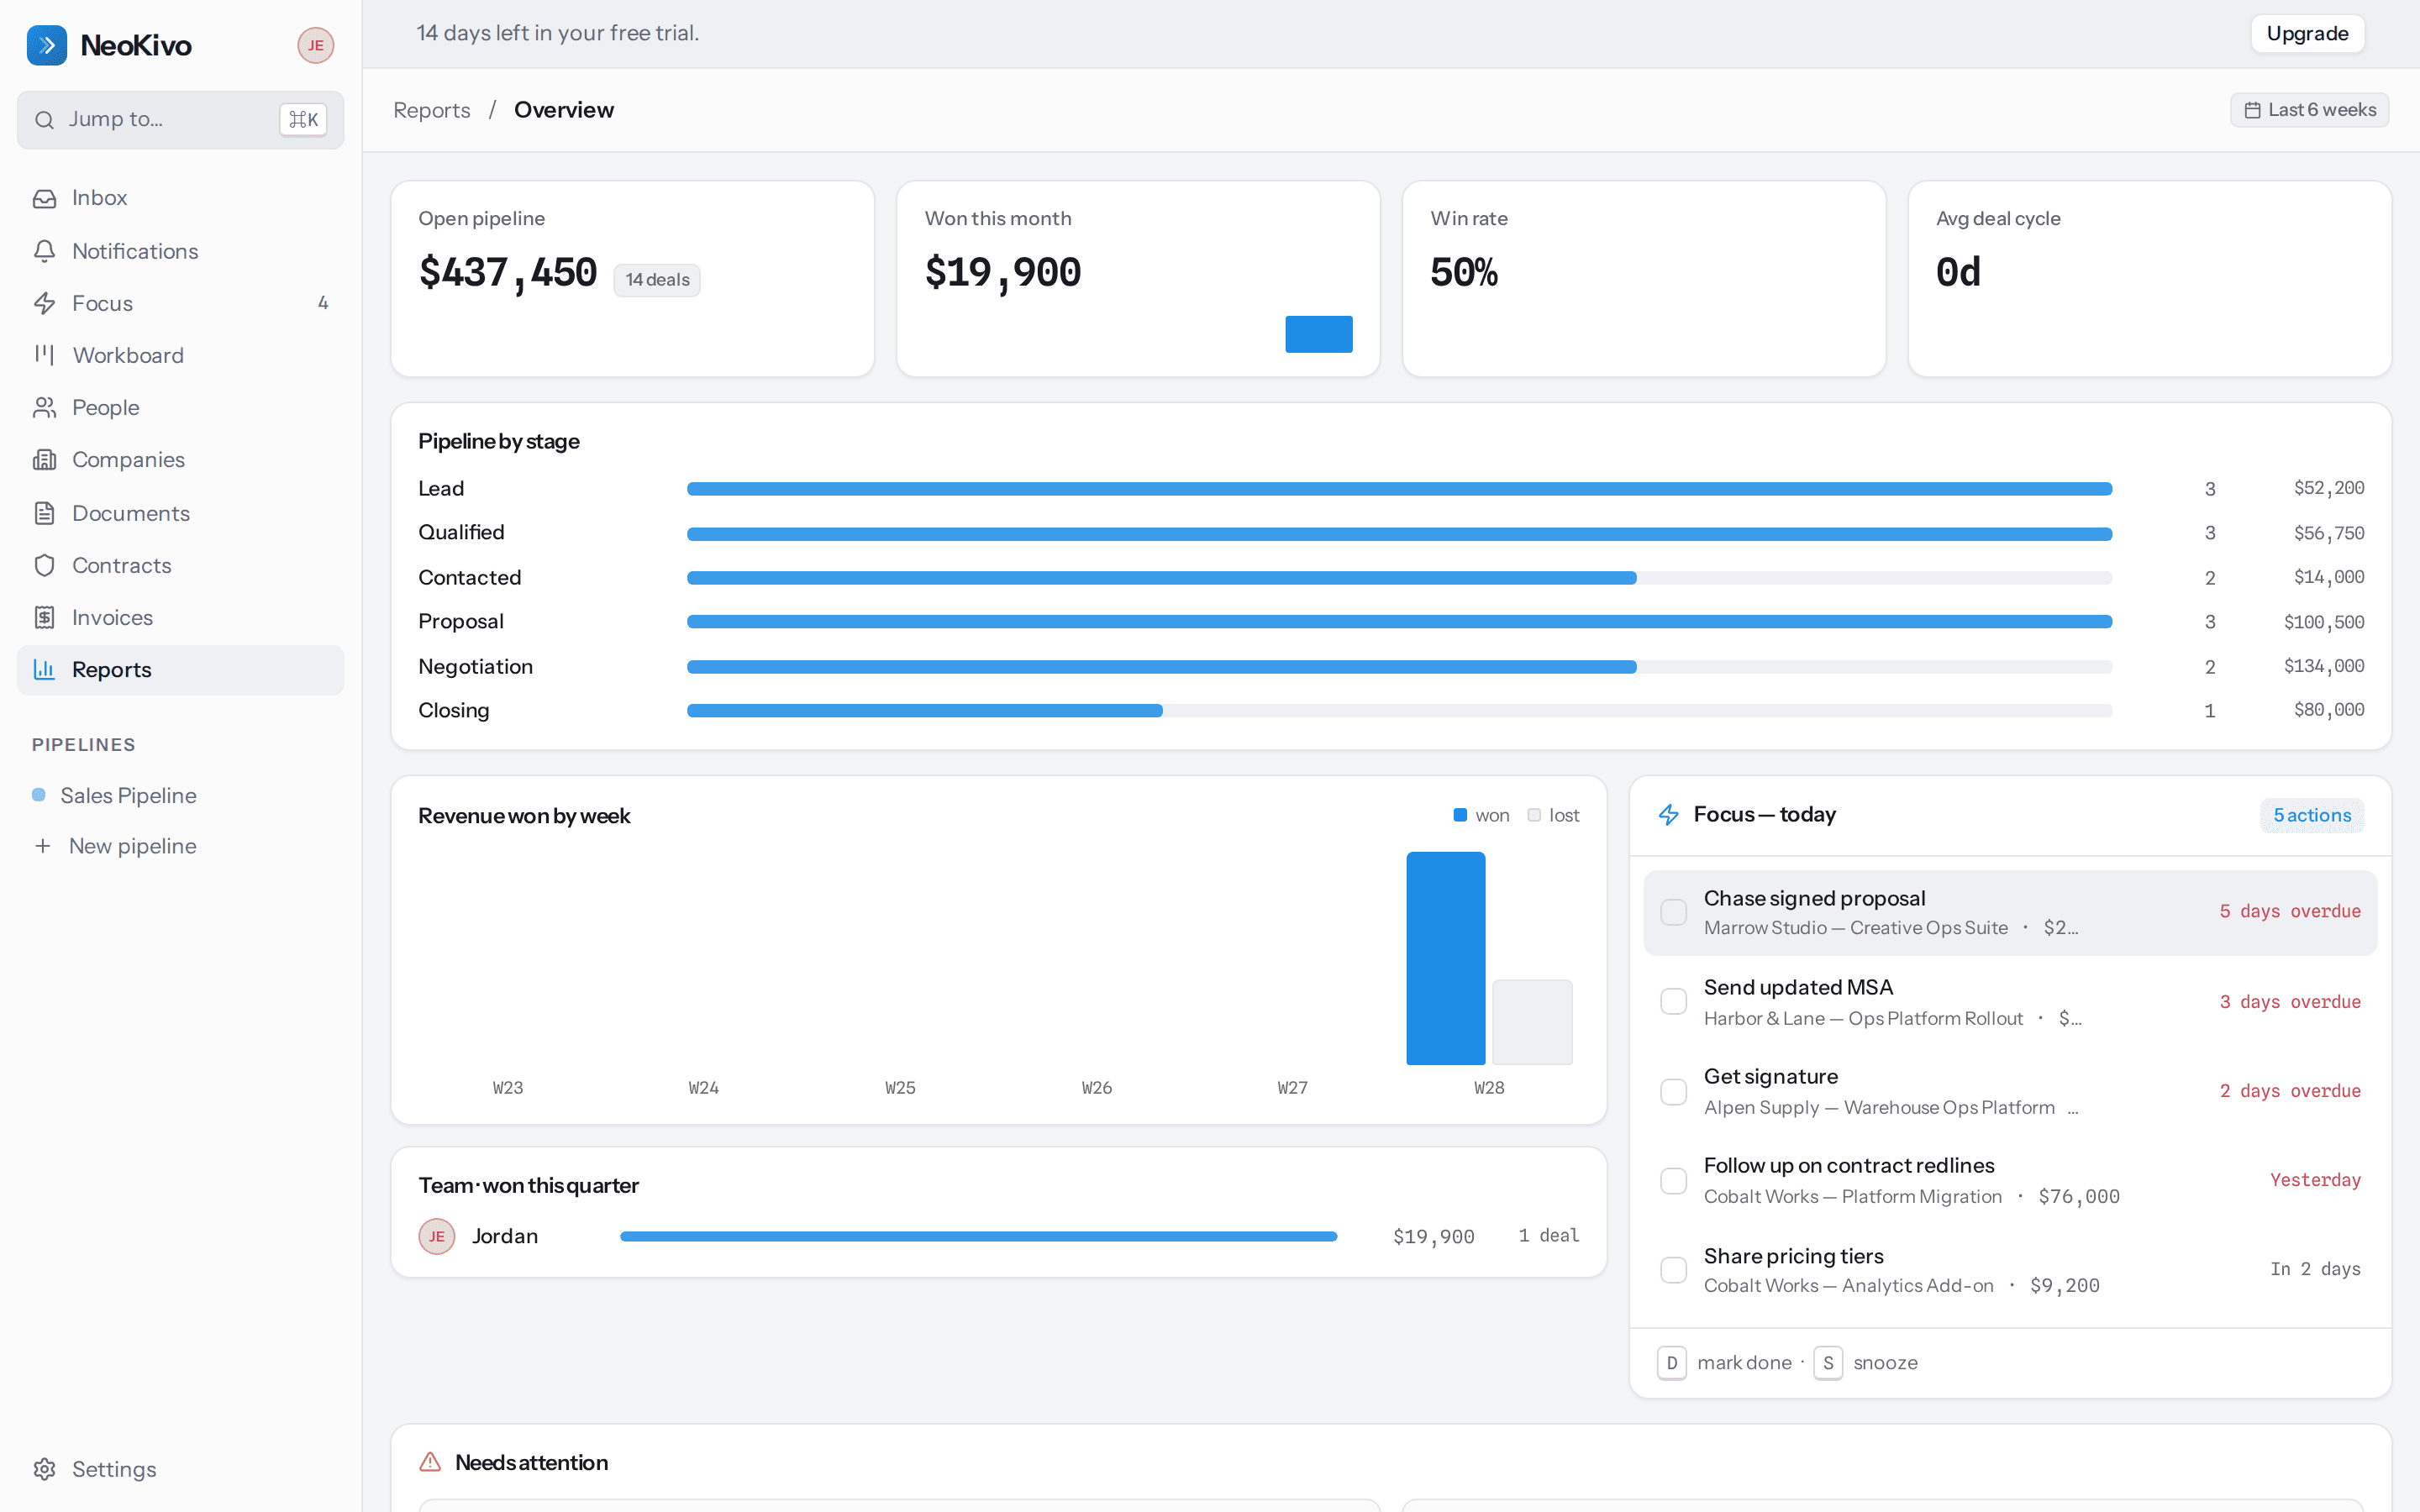The height and width of the screenshot is (1512, 2420).
Task: Open Invoices via the receipt icon
Action: point(44,618)
